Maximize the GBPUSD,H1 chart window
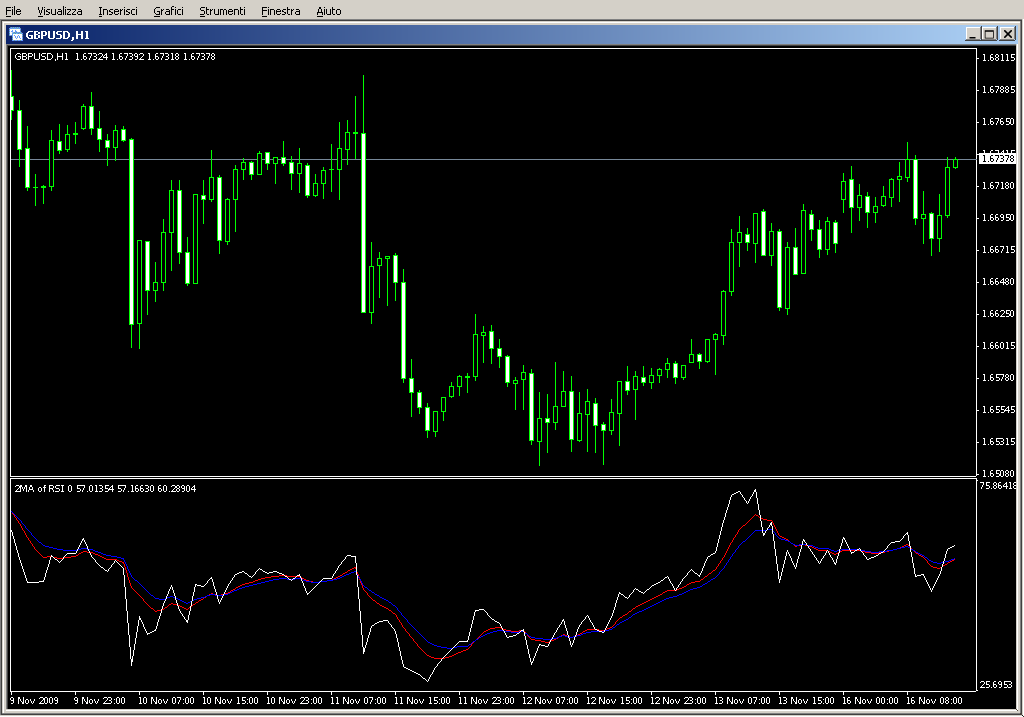Viewport: 1024px width, 717px height. (x=989, y=34)
